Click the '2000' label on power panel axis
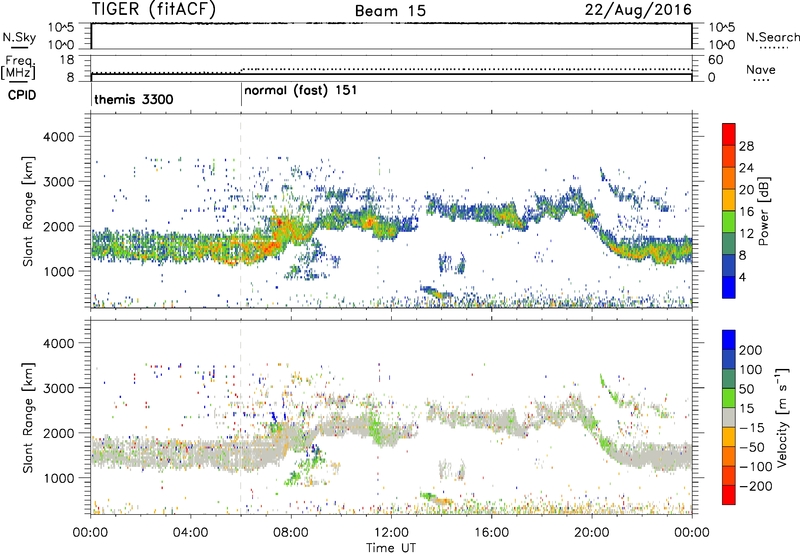The image size is (800, 554). pos(58,227)
